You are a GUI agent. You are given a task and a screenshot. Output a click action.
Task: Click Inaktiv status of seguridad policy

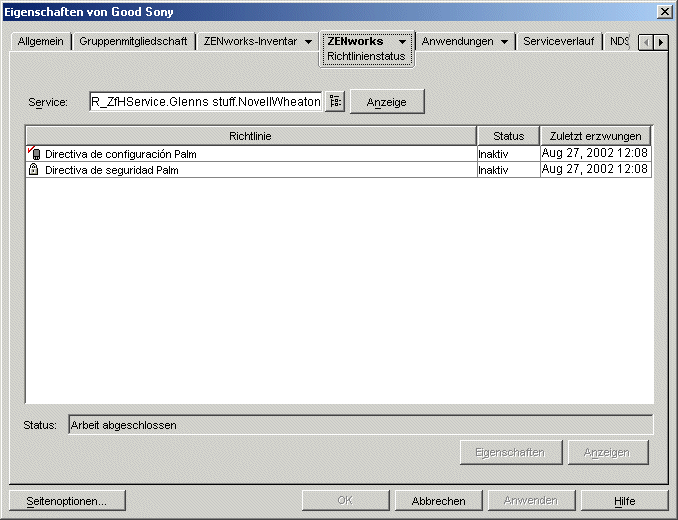(508, 170)
